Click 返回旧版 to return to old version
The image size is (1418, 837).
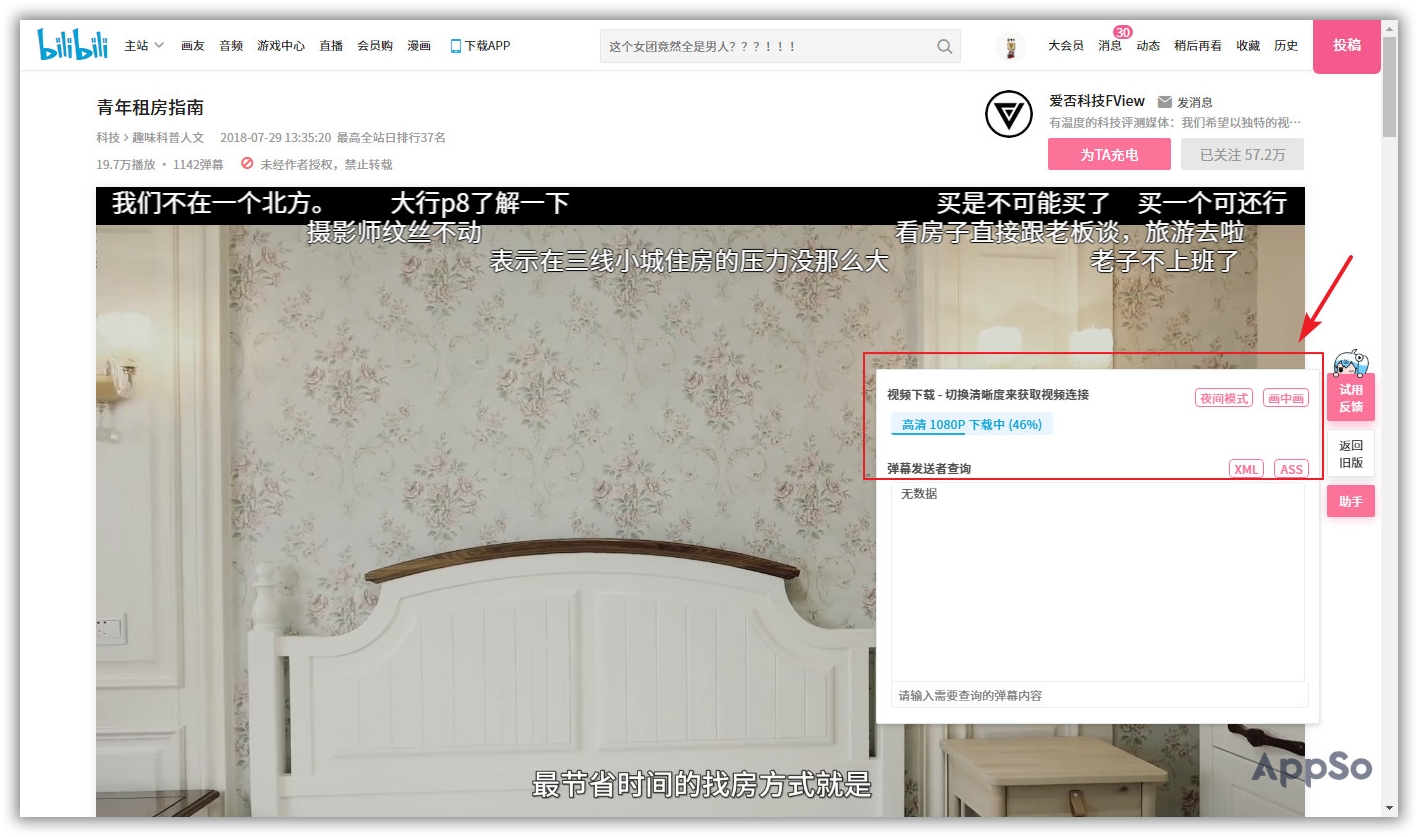[x=1351, y=452]
